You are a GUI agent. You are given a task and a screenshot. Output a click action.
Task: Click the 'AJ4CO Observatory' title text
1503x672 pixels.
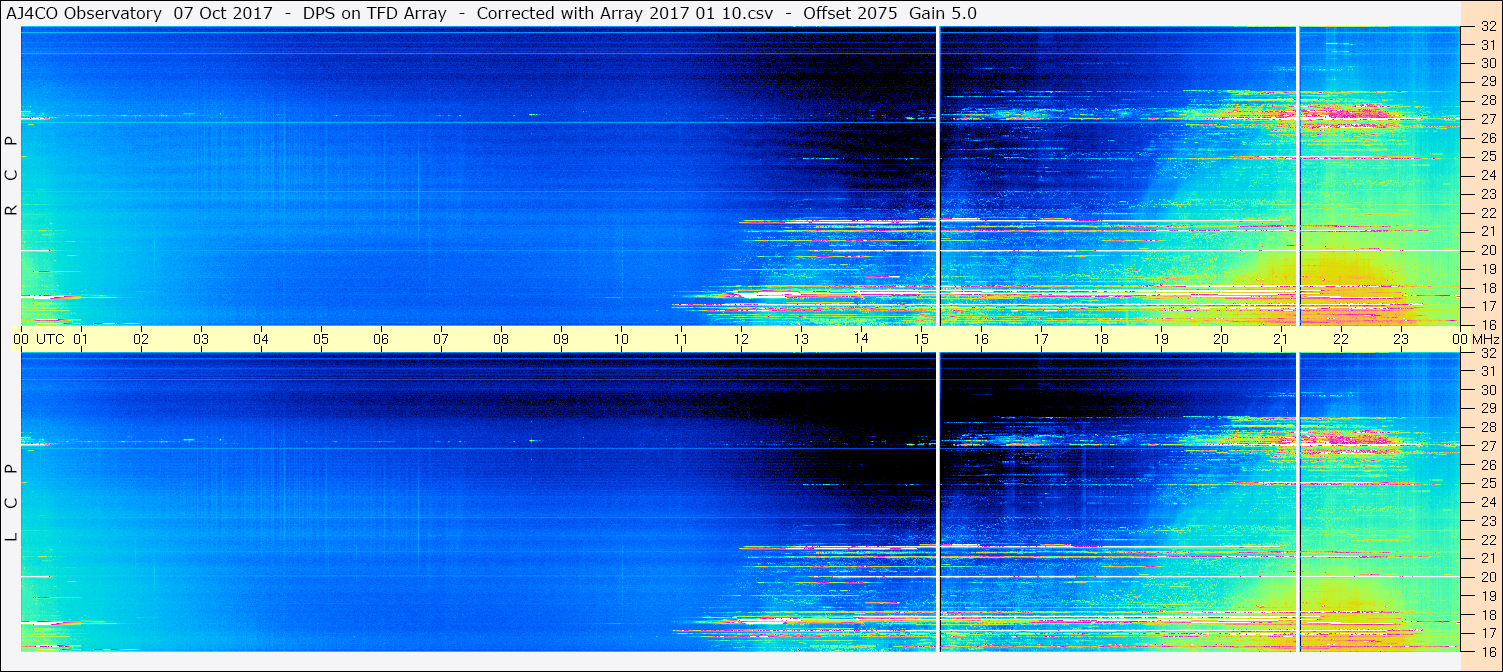tap(86, 13)
